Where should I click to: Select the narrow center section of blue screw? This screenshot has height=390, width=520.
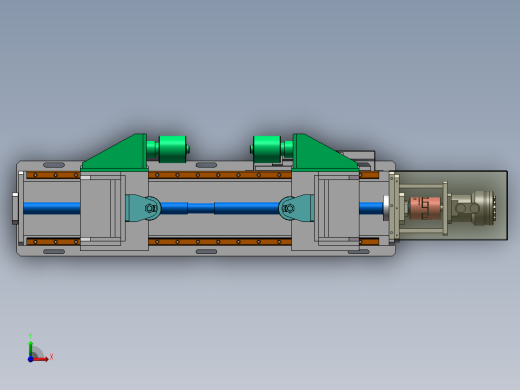coord(201,208)
